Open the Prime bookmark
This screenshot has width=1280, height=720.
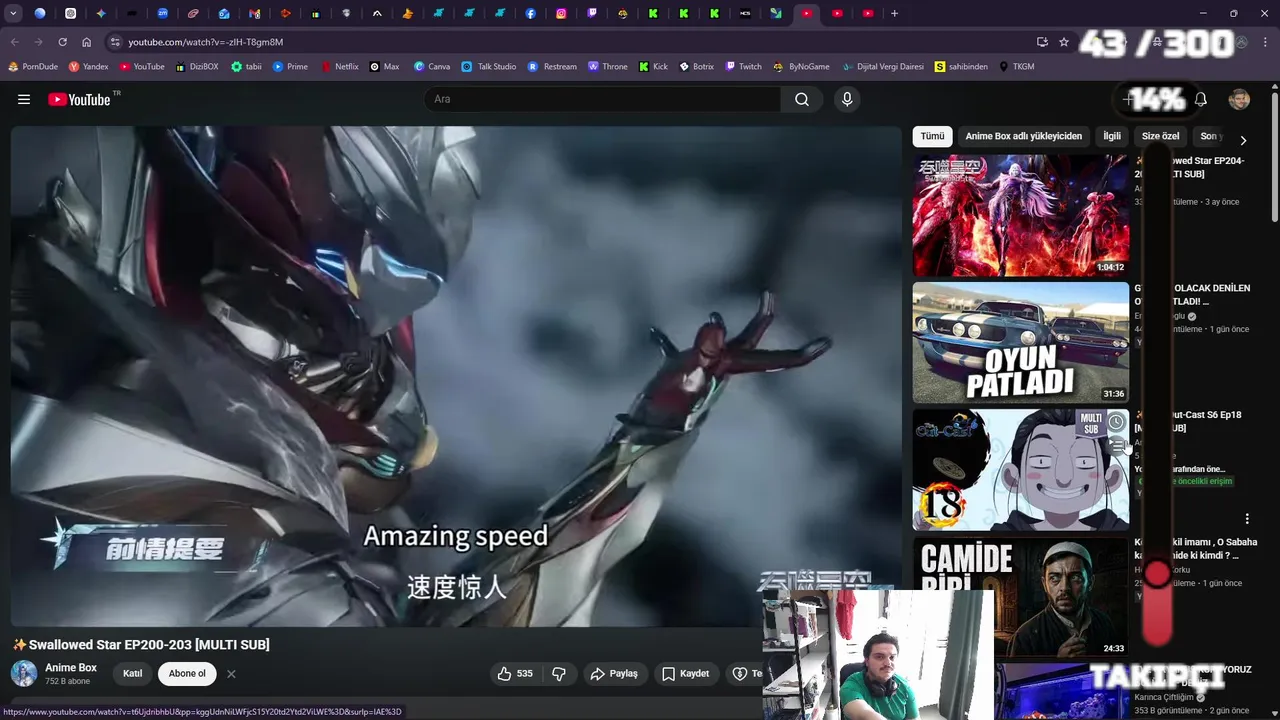[x=290, y=66]
